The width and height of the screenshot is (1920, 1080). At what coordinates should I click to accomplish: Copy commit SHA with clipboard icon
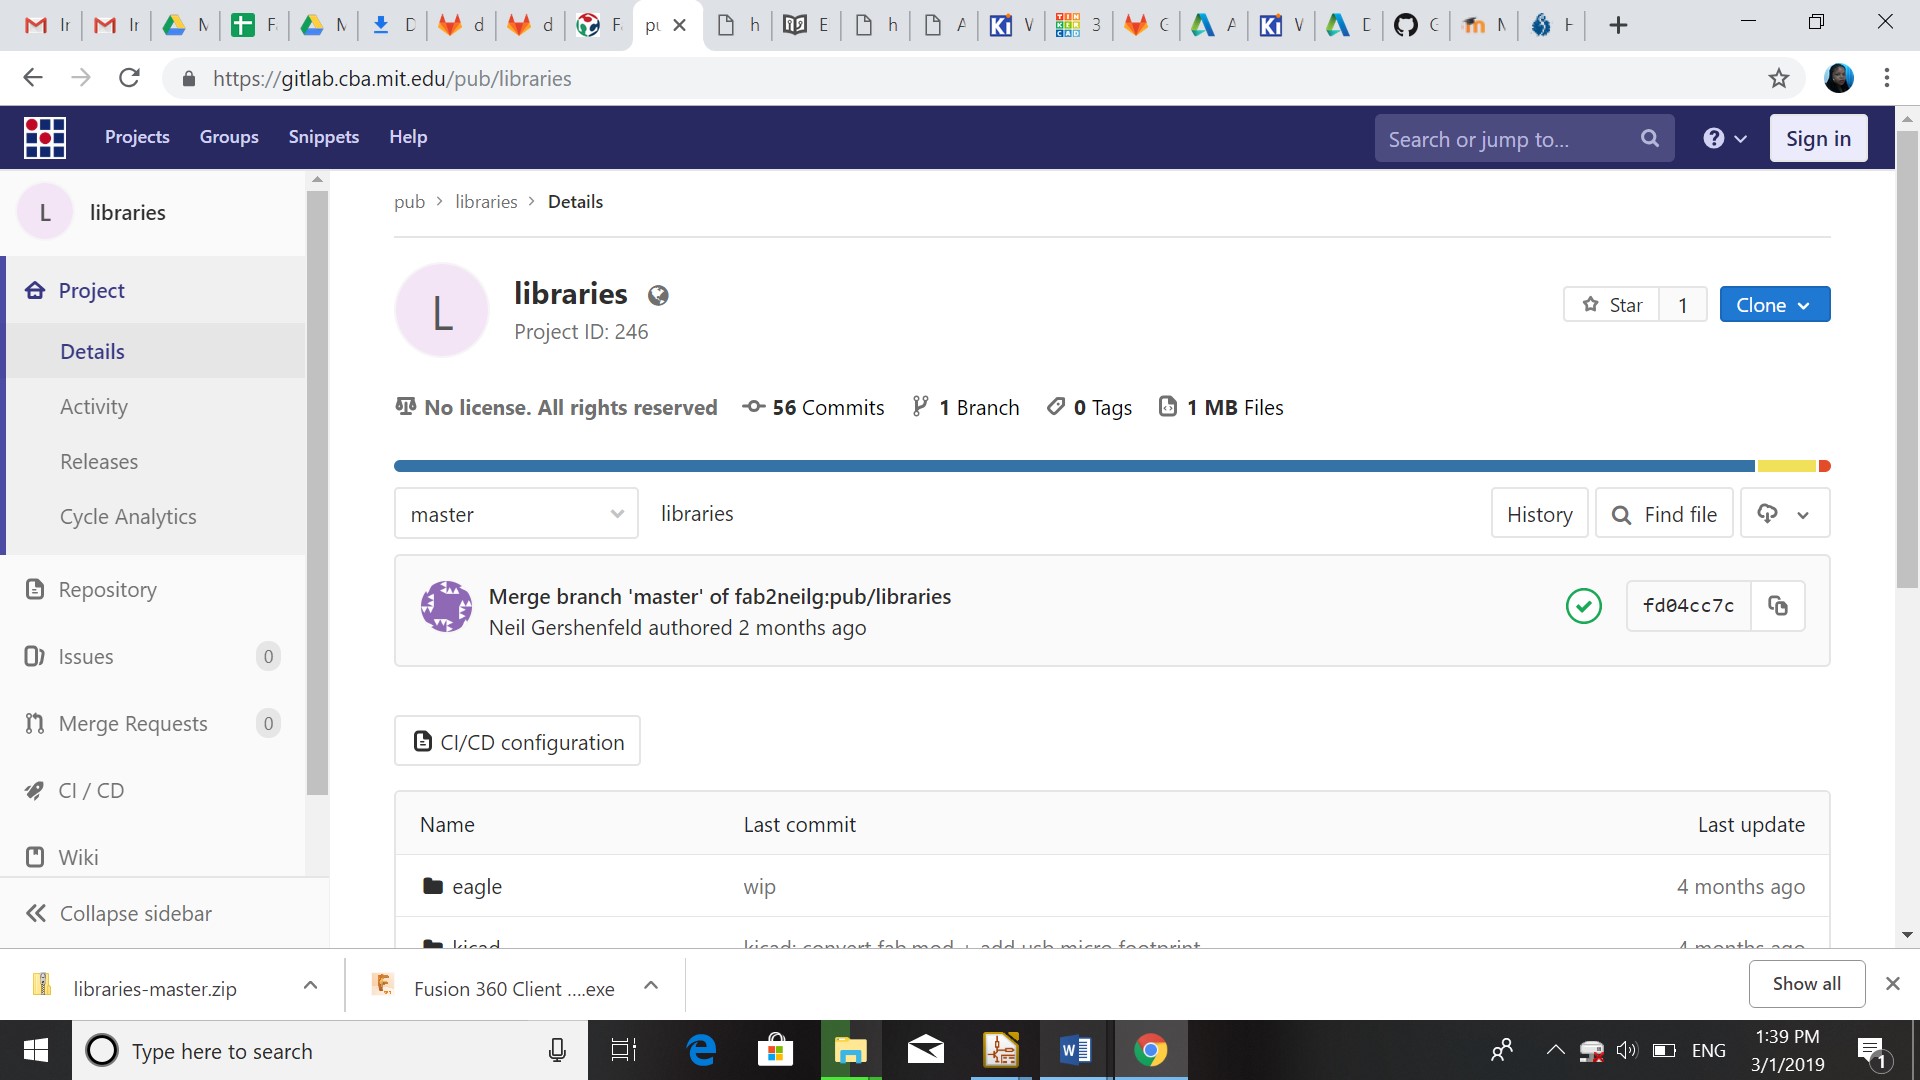coord(1778,606)
